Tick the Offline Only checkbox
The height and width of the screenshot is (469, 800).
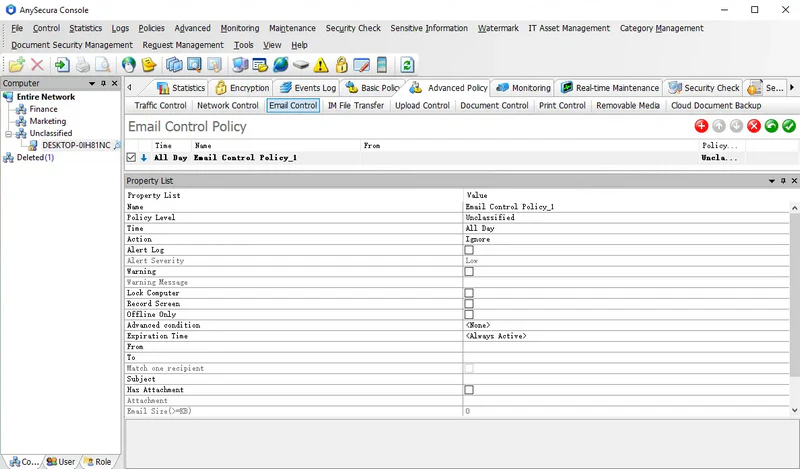(x=469, y=314)
